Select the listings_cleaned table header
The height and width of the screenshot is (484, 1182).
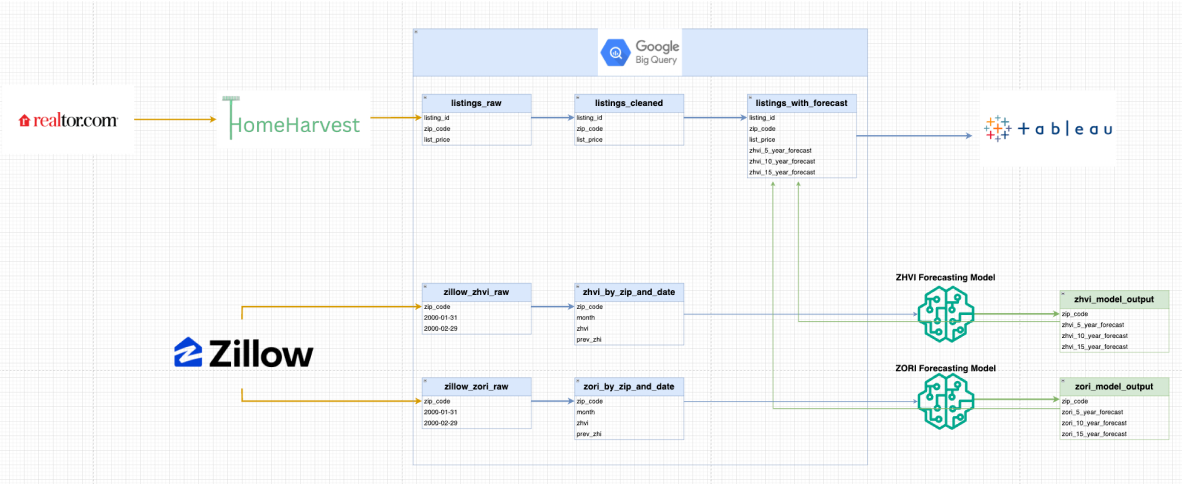(629, 104)
